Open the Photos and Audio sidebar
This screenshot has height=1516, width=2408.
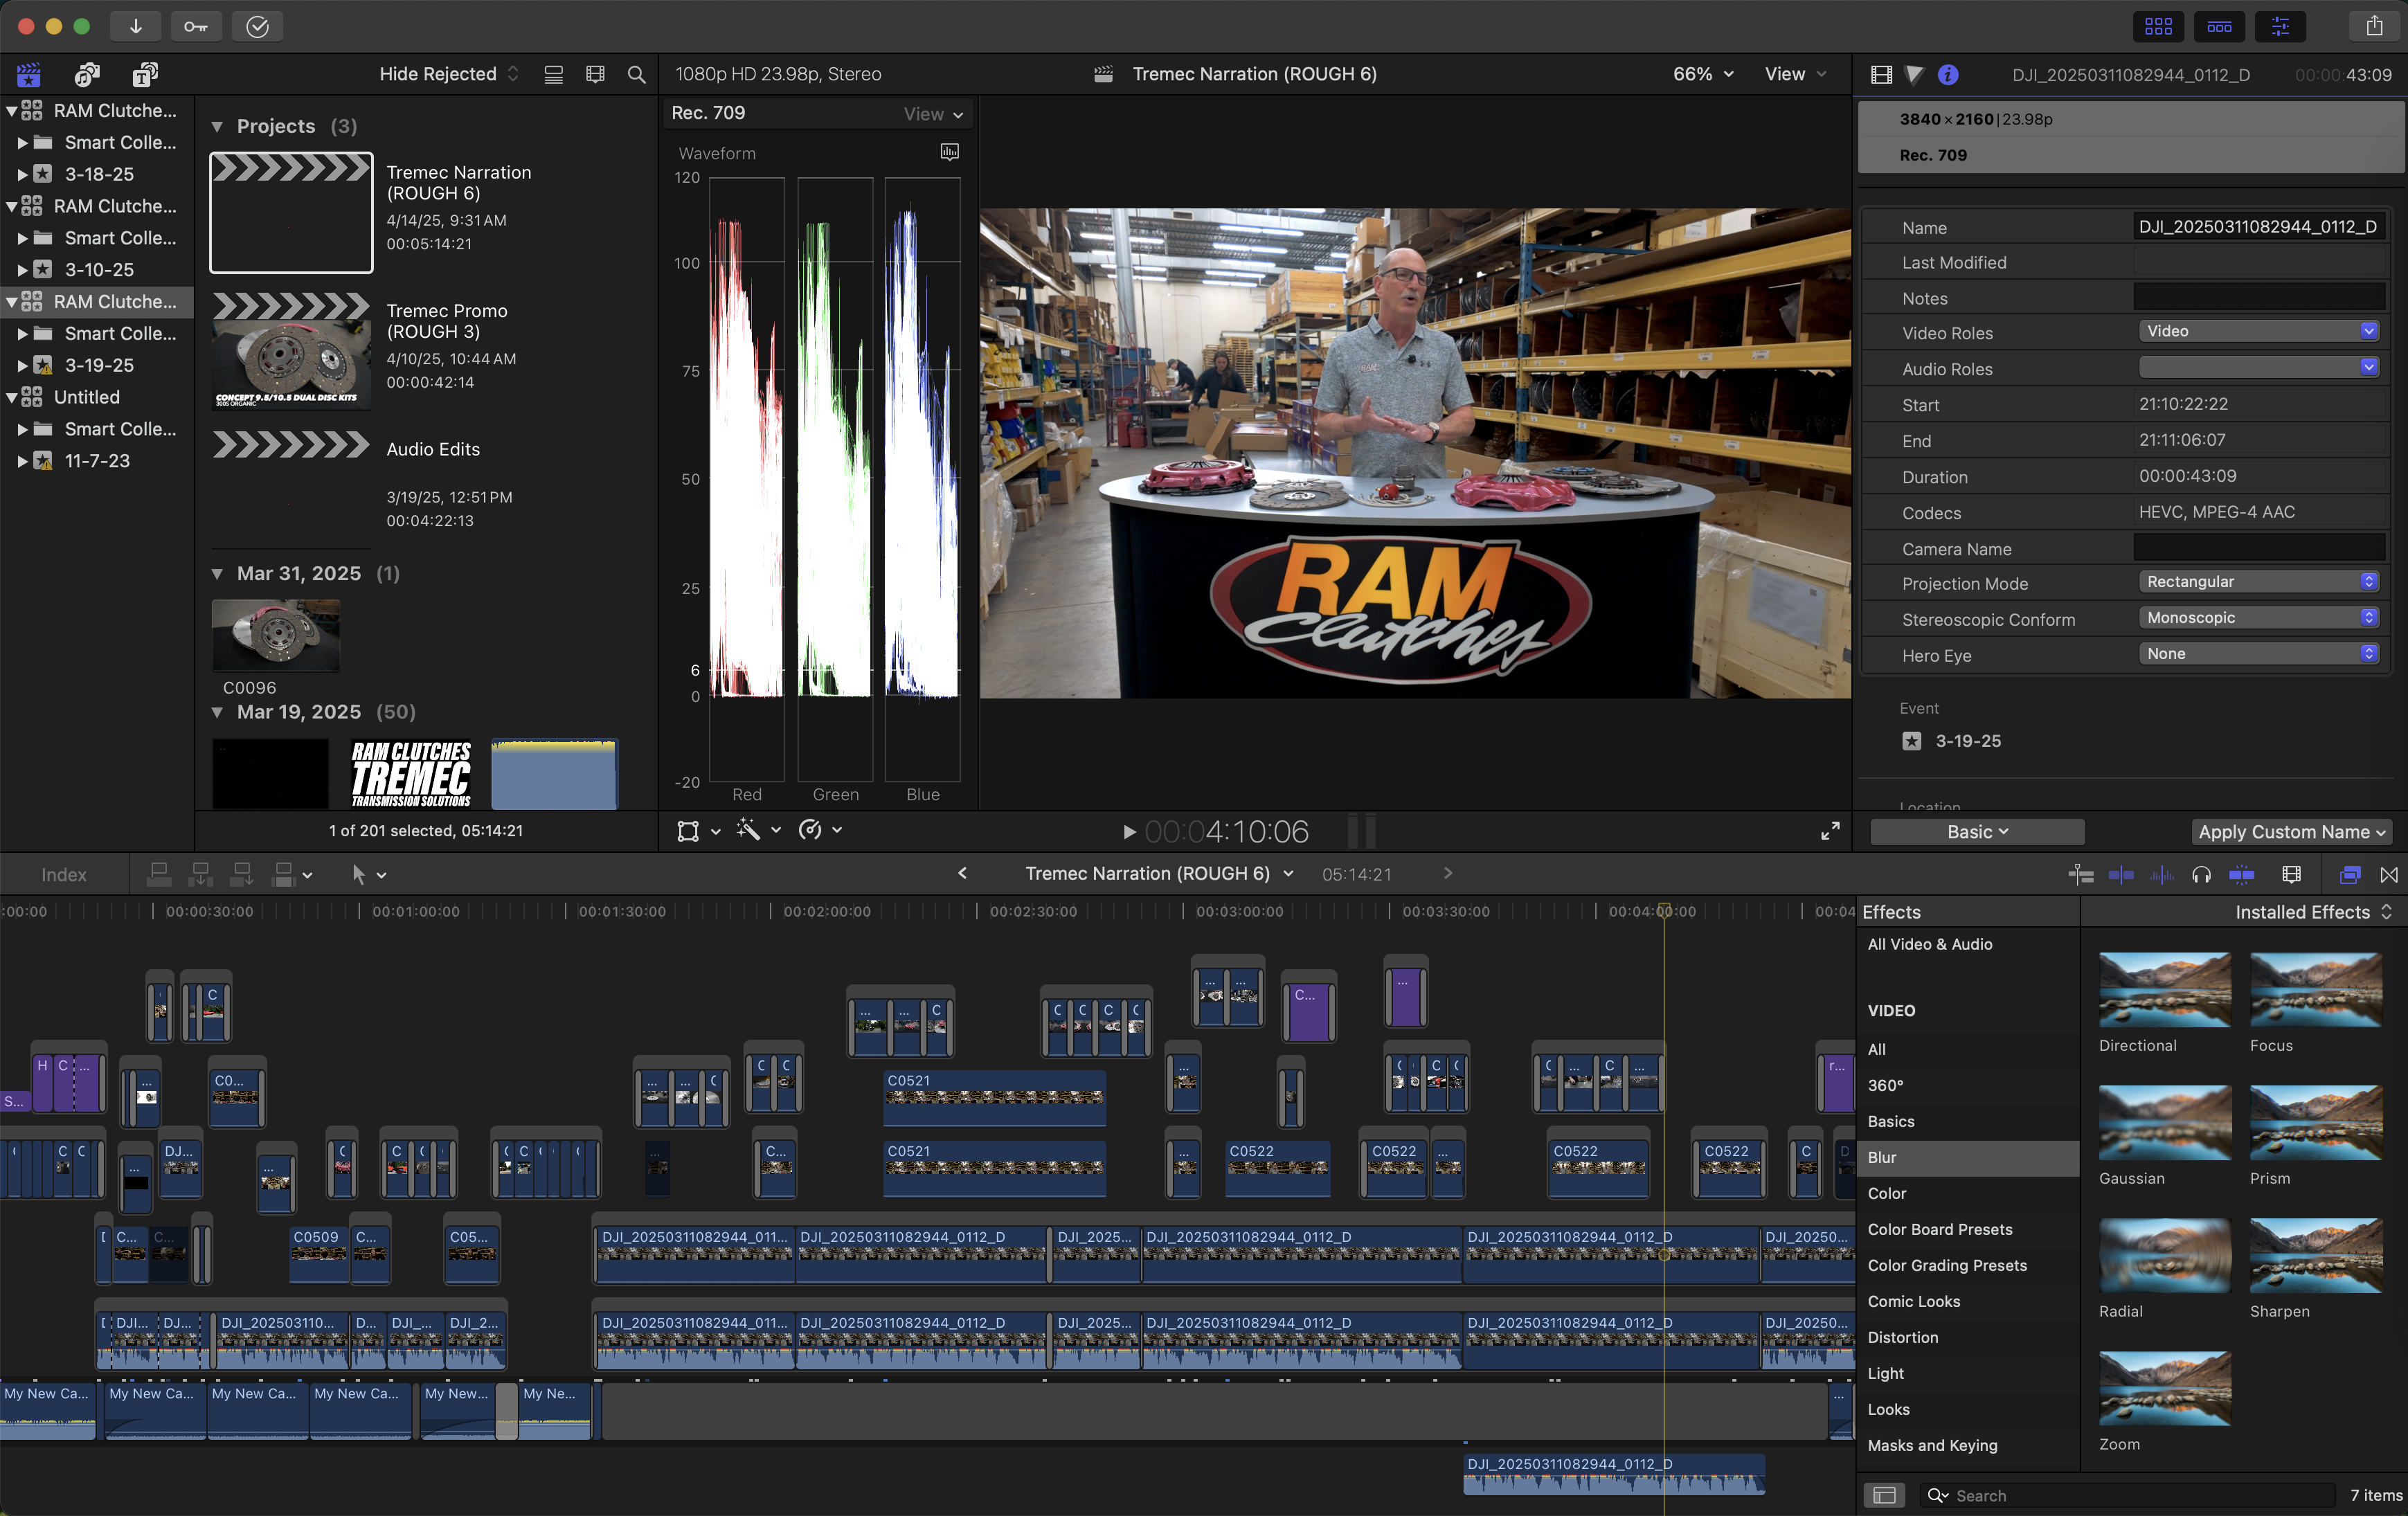pyautogui.click(x=87, y=74)
